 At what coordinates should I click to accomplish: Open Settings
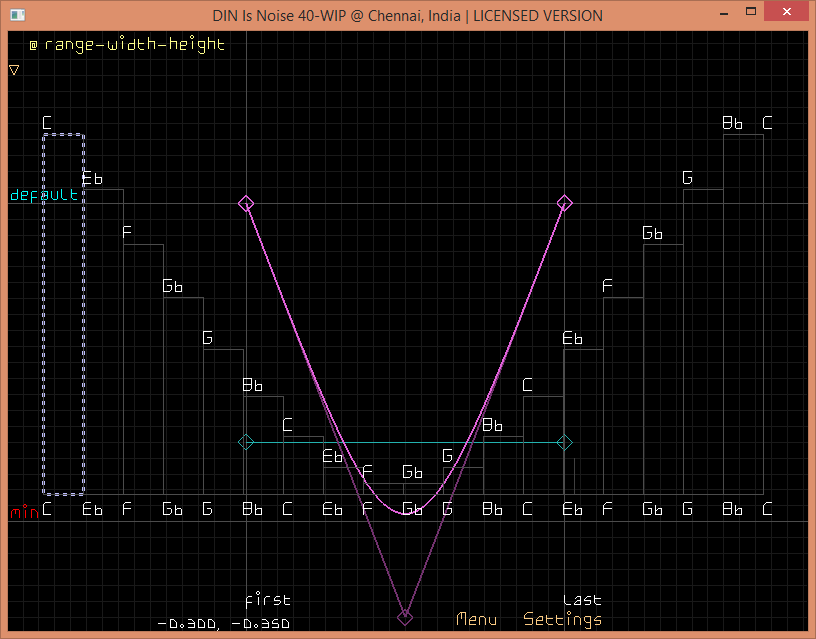coord(562,619)
